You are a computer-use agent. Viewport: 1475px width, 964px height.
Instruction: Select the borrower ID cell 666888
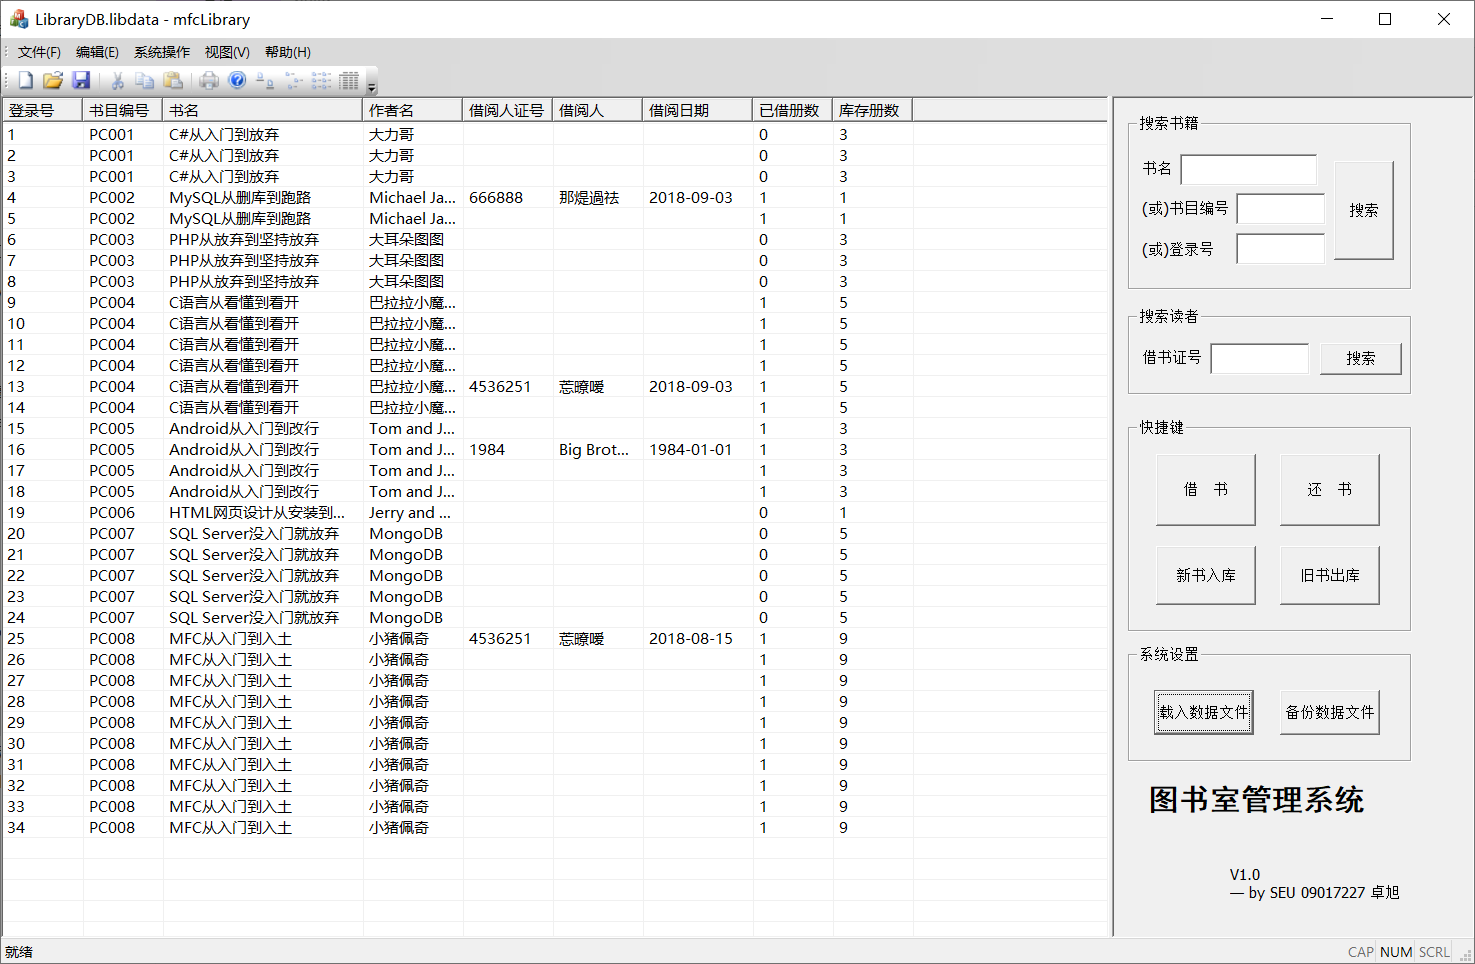(496, 198)
